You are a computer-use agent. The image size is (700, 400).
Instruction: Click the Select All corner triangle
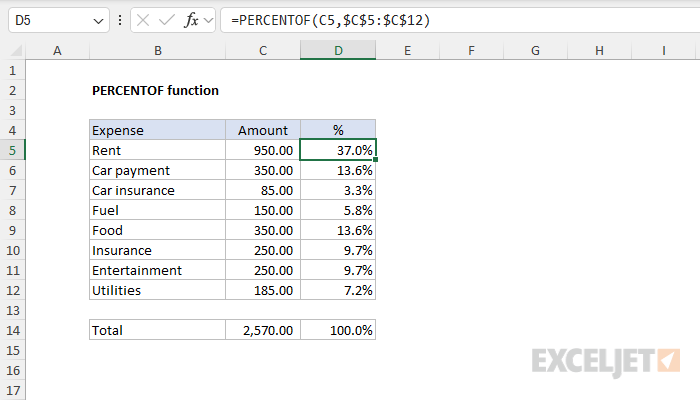tap(16, 50)
